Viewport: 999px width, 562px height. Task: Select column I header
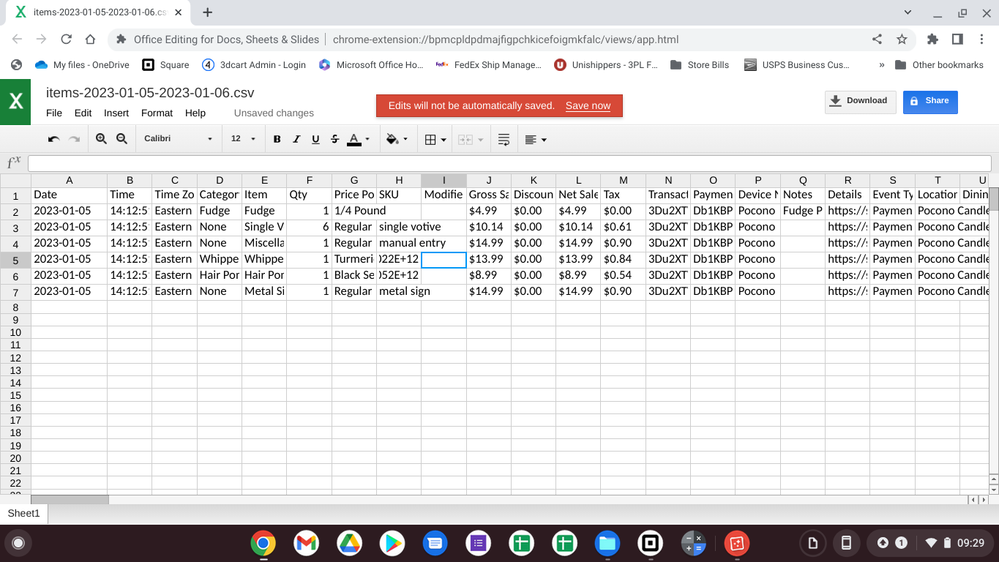(x=443, y=180)
